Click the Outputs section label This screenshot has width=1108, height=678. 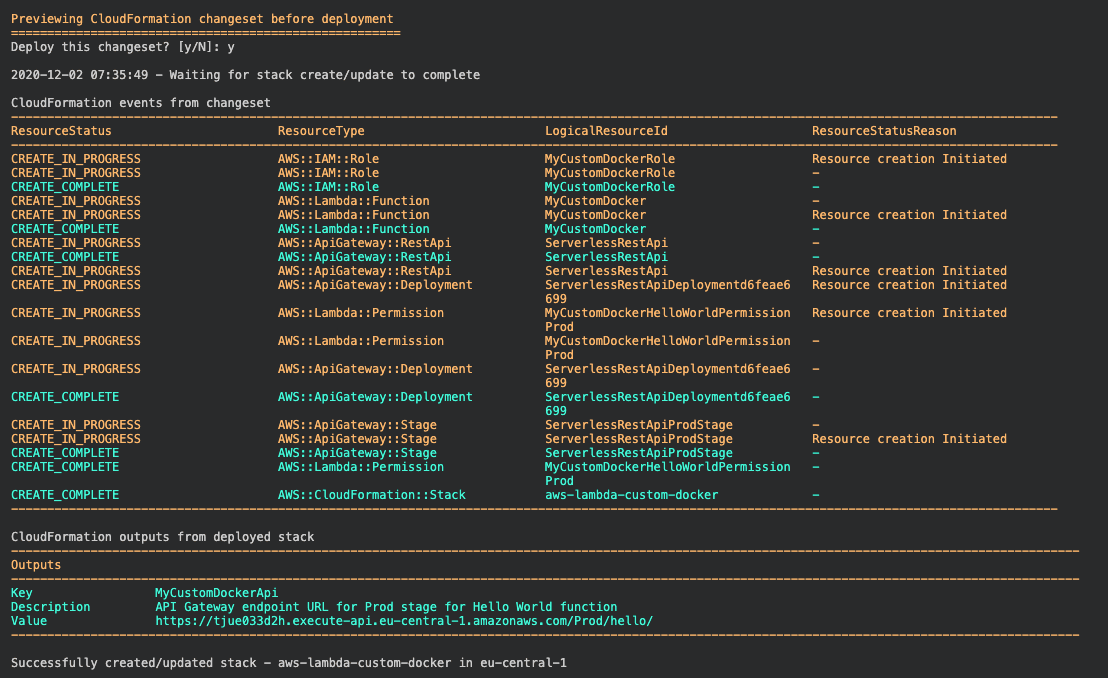coord(36,565)
